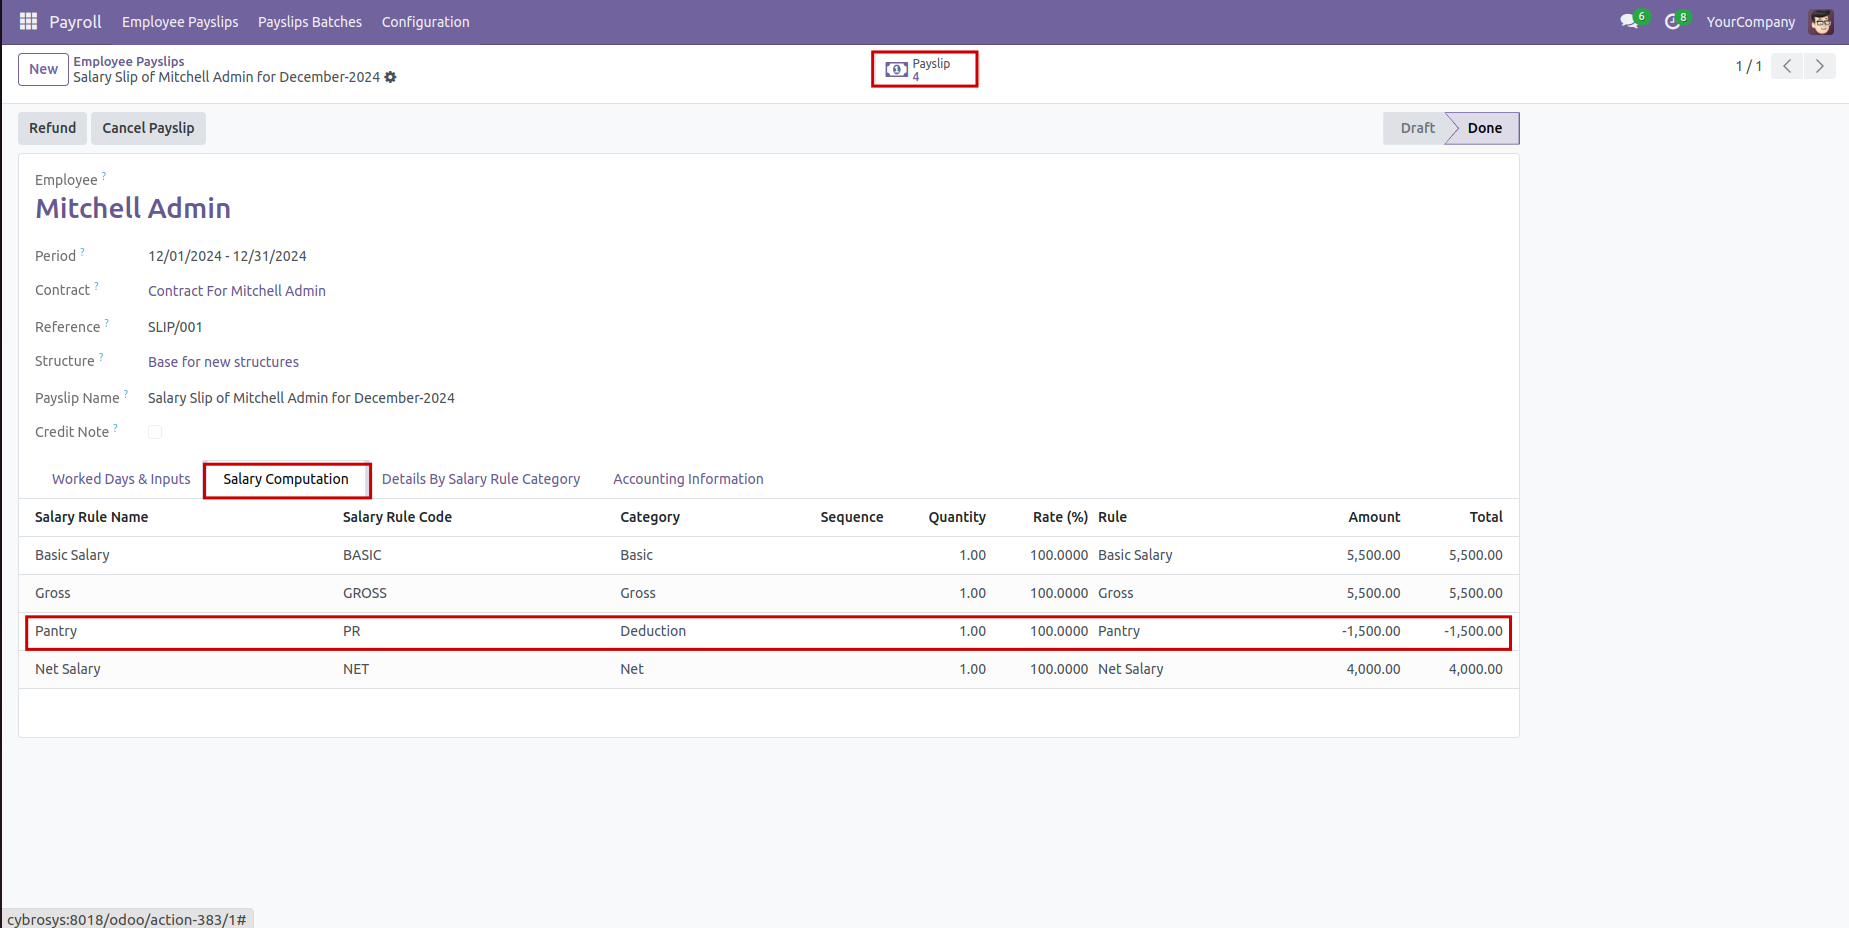This screenshot has width=1849, height=928.
Task: Open the Payslips Batches menu
Action: pos(310,22)
